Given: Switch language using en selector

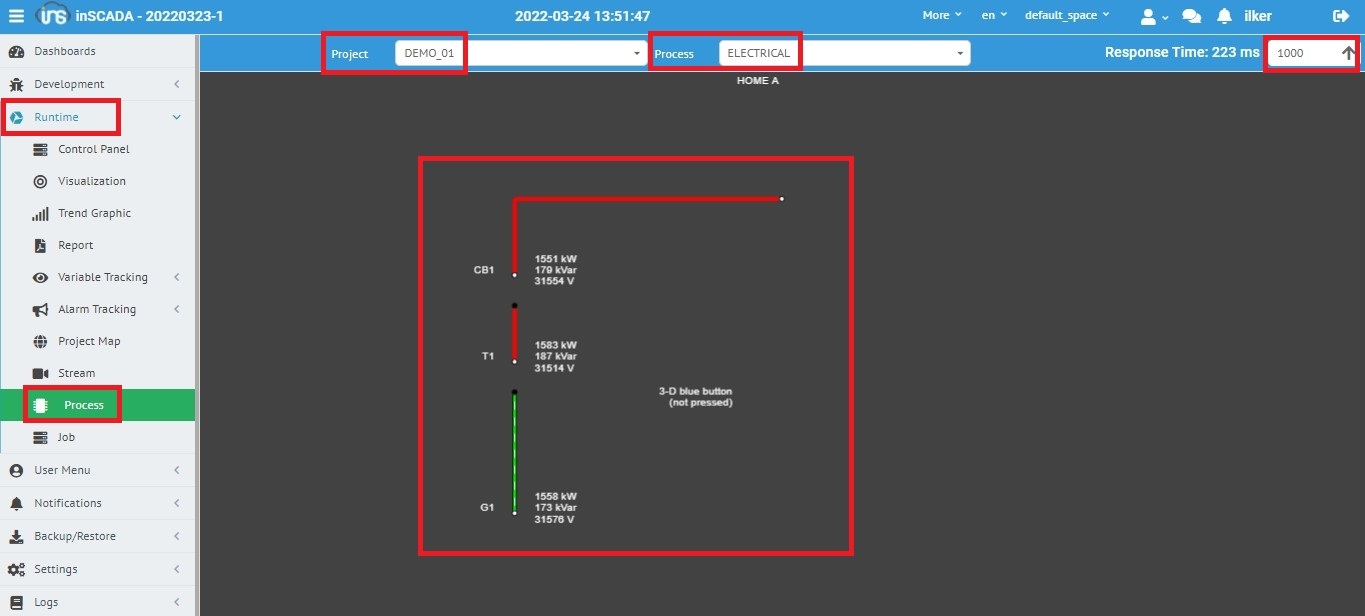Looking at the screenshot, I should (x=993, y=16).
